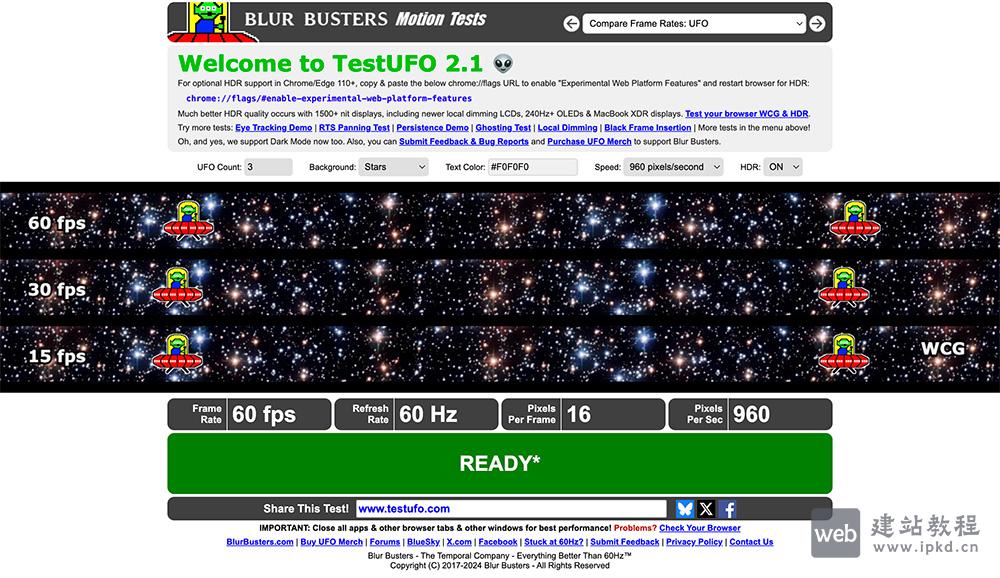Click the Welcome to TestUFO 2.1 heading

tap(330, 63)
